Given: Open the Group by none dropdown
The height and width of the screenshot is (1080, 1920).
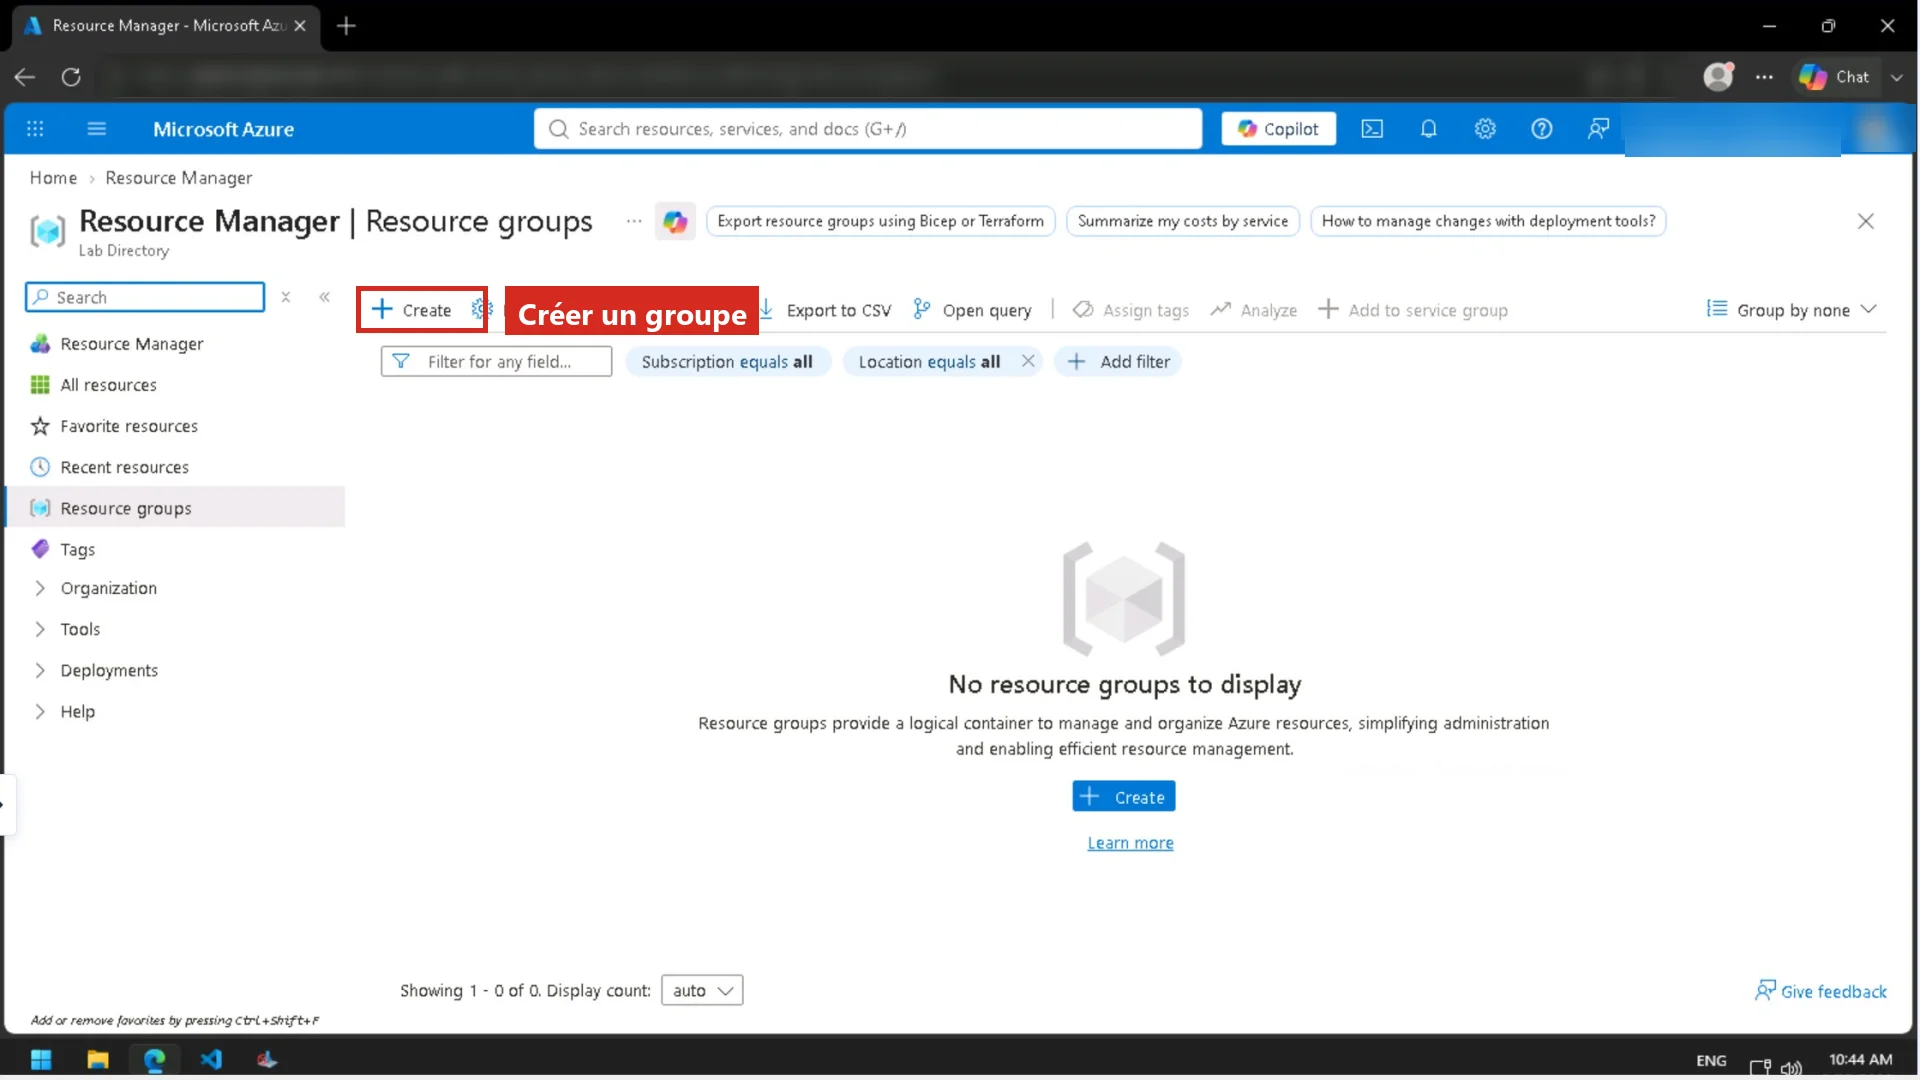Looking at the screenshot, I should click(x=1791, y=310).
